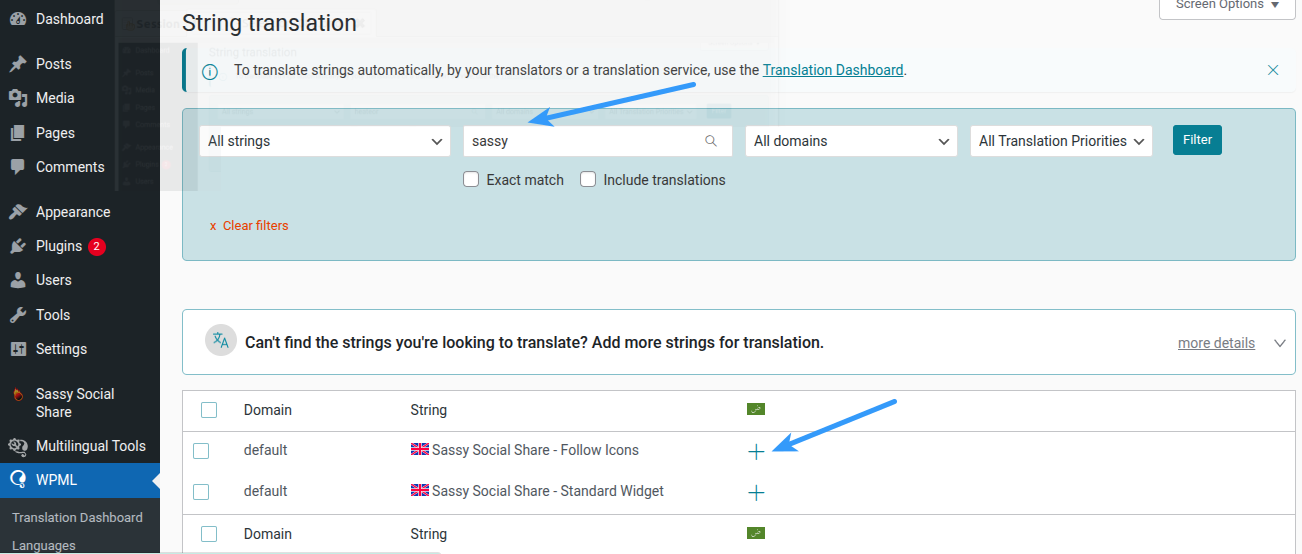Viewport: 1302px width, 554px height.
Task: Tick the select-all checkbox in table header
Action: click(x=209, y=410)
